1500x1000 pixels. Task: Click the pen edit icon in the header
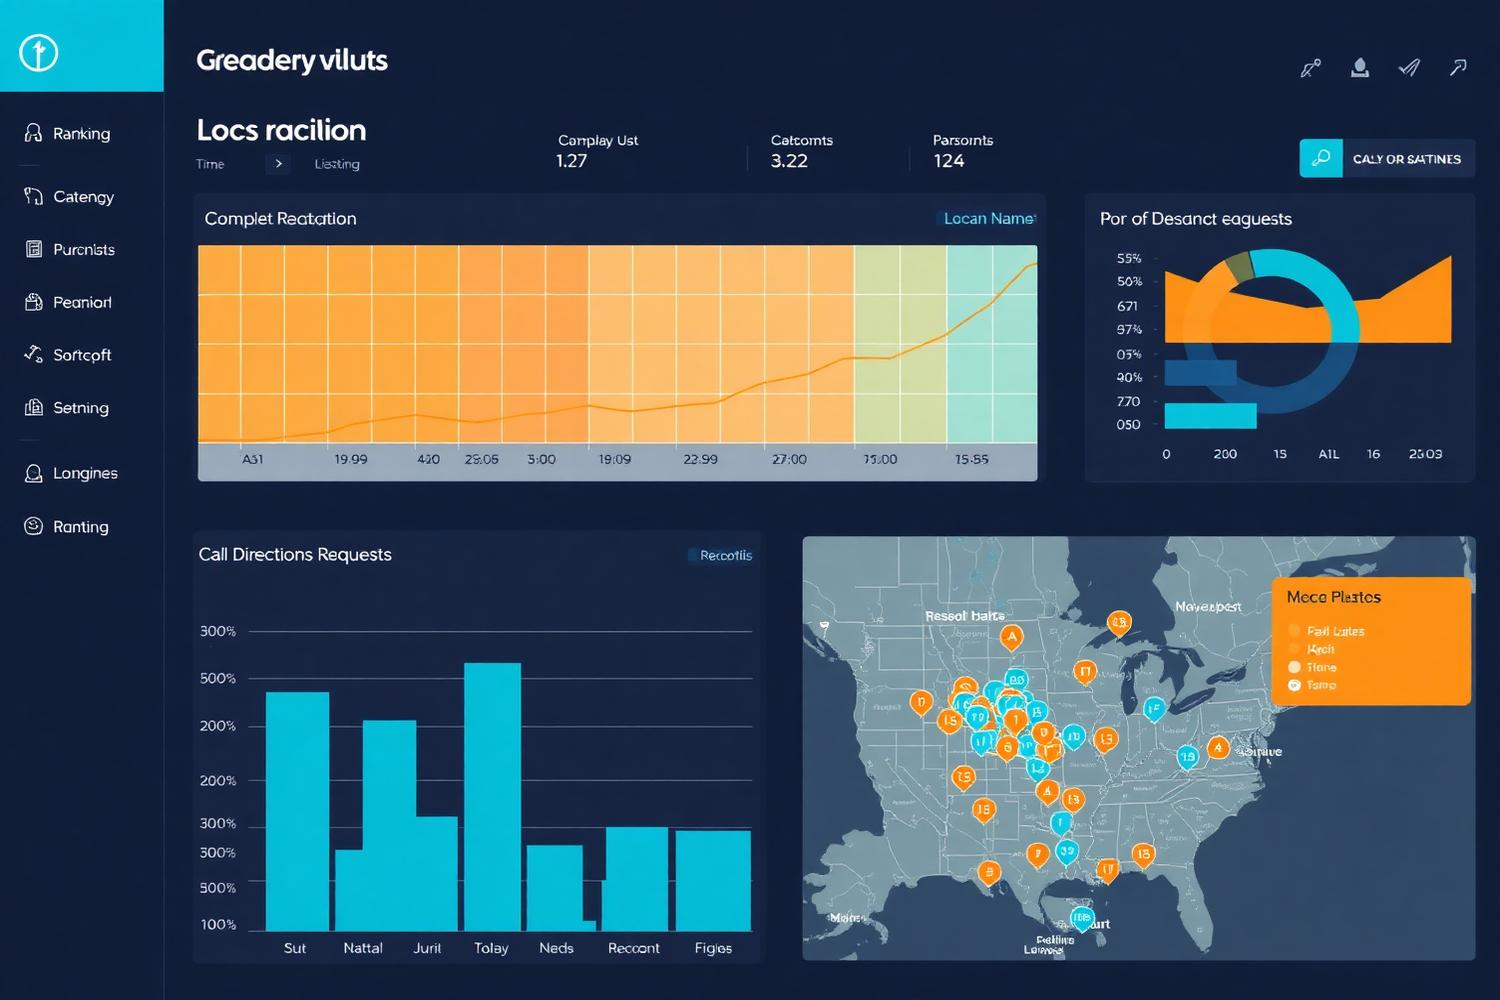(1310, 68)
